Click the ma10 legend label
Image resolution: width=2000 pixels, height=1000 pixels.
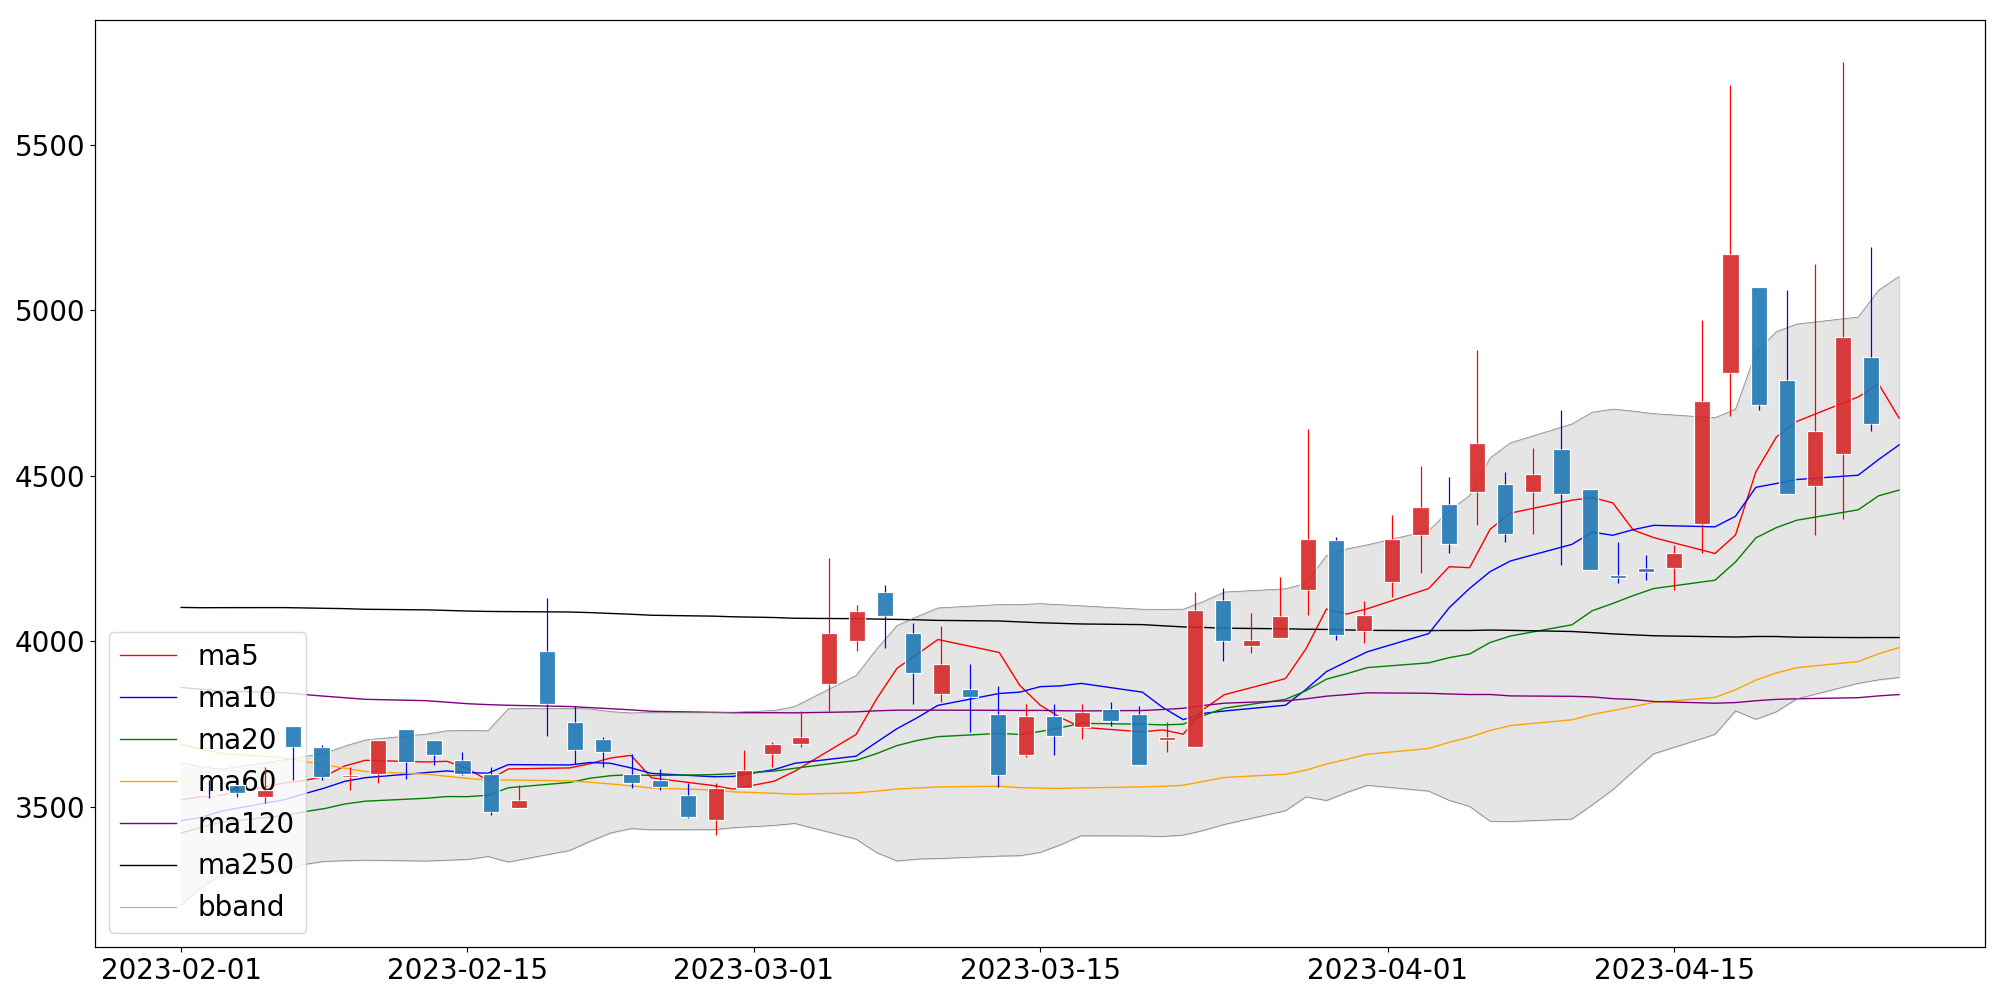click(x=237, y=697)
